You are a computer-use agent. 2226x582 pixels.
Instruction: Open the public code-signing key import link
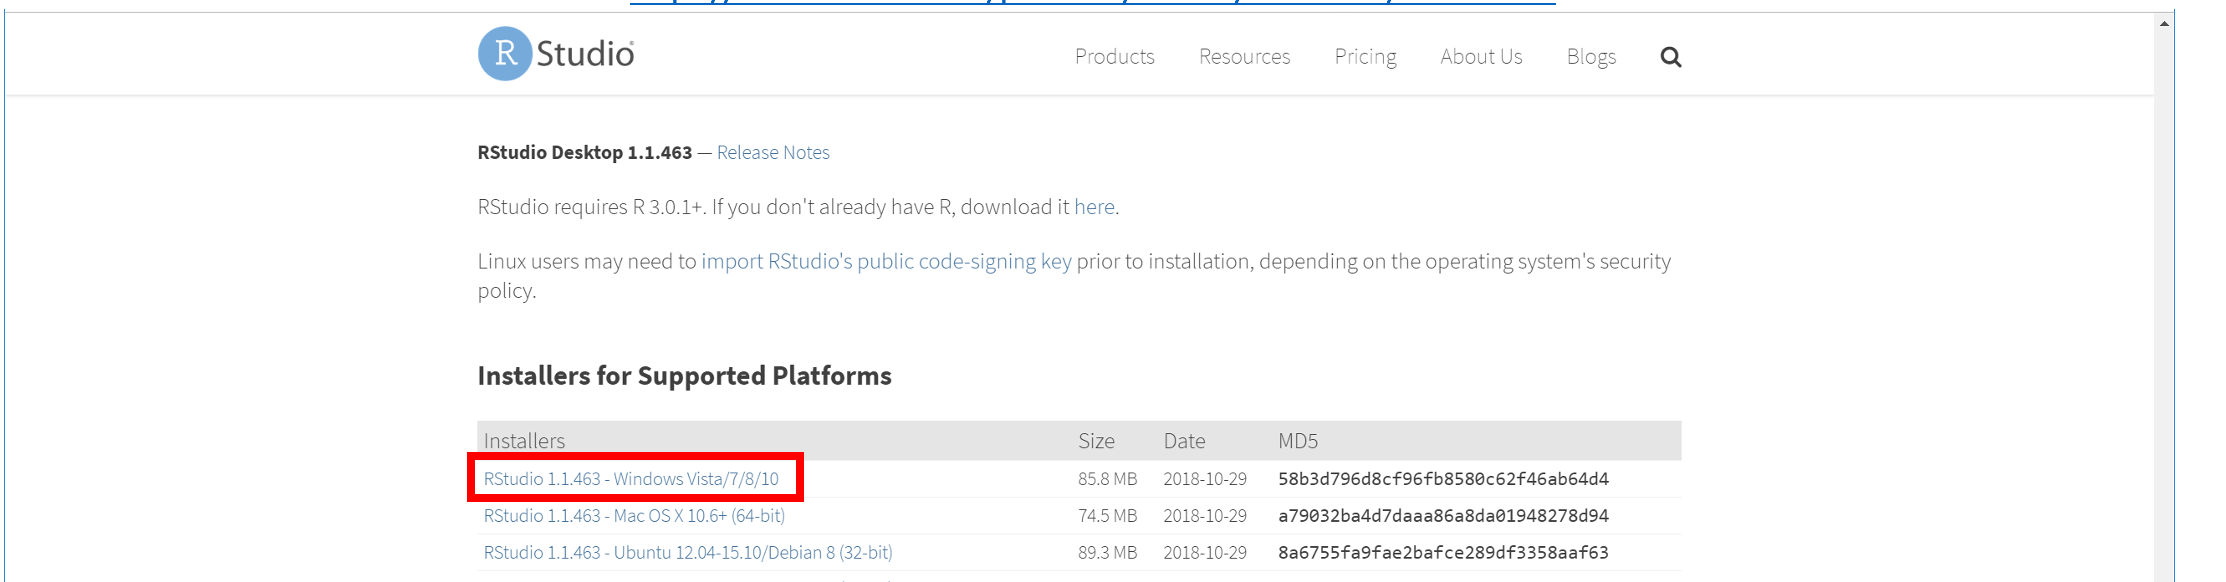pyautogui.click(x=886, y=261)
